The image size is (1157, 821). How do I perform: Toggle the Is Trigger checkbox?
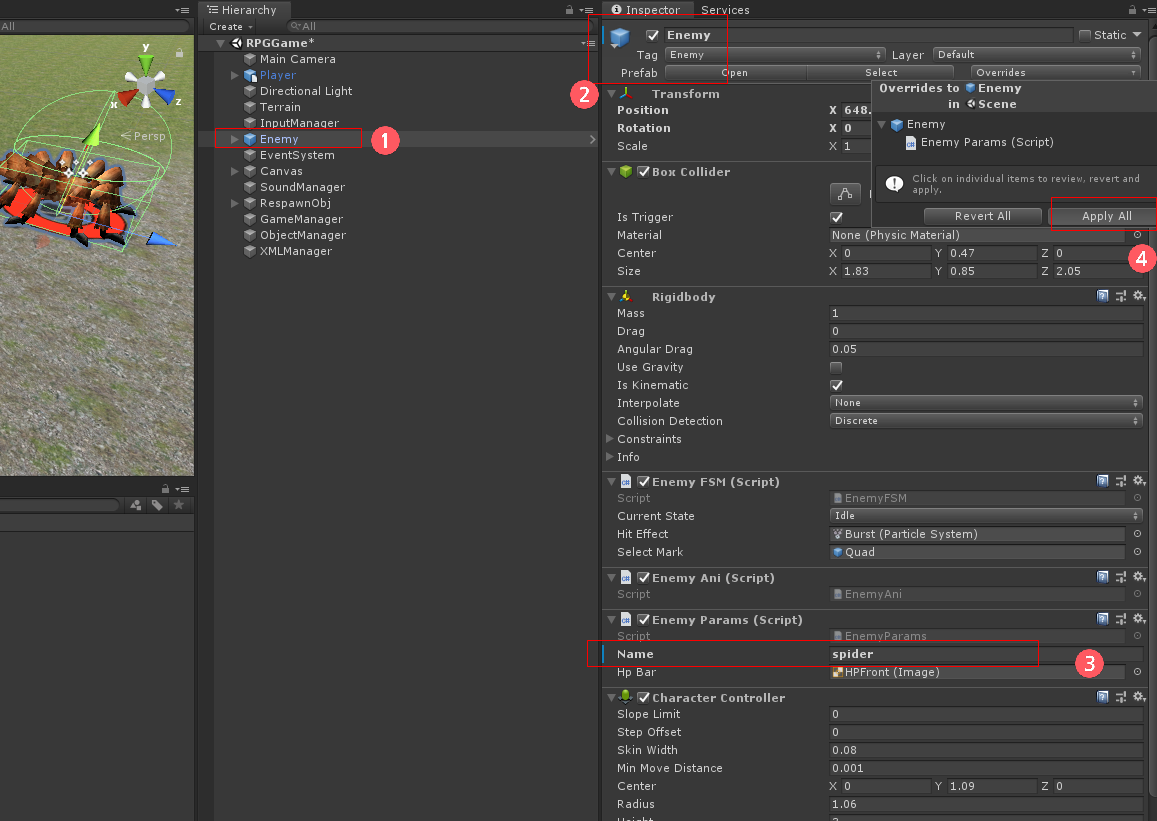coord(836,217)
